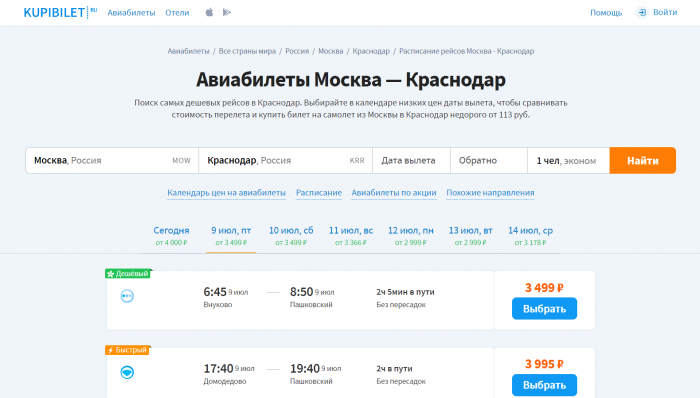Go to Все страны мира breadcrumb
This screenshot has width=700, height=398.
tap(247, 51)
